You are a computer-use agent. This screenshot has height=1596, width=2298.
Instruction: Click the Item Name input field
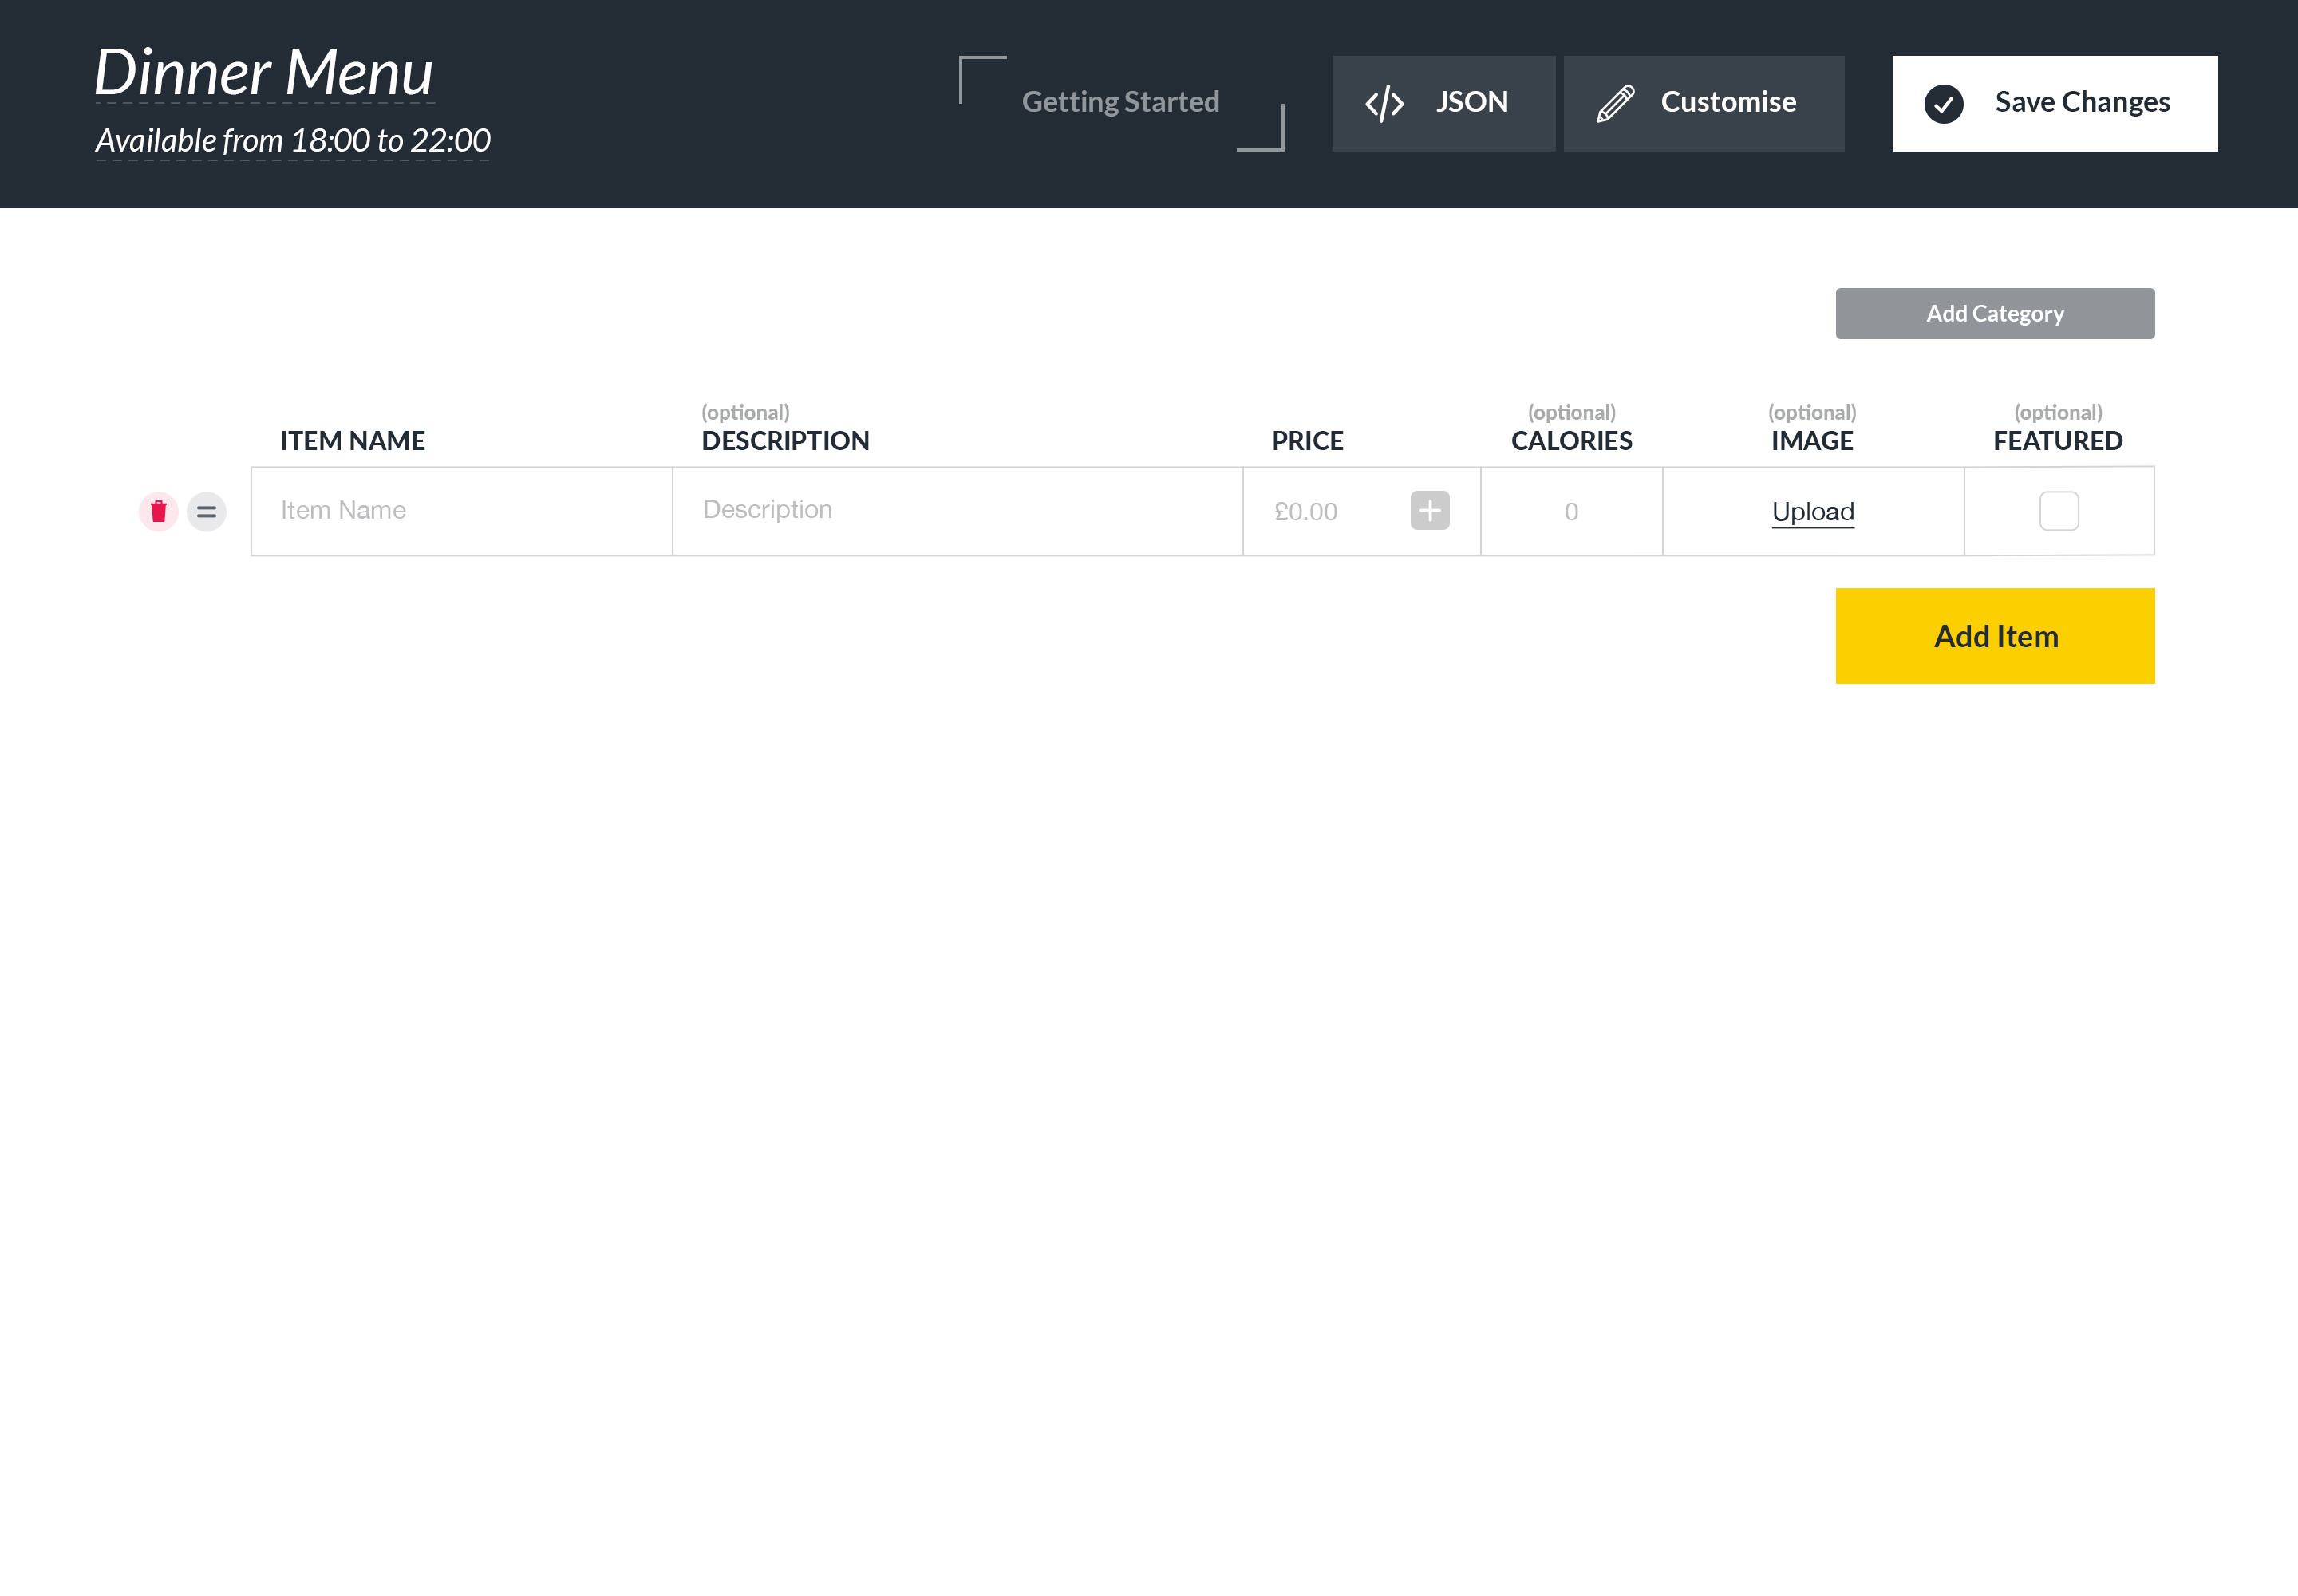(x=461, y=510)
